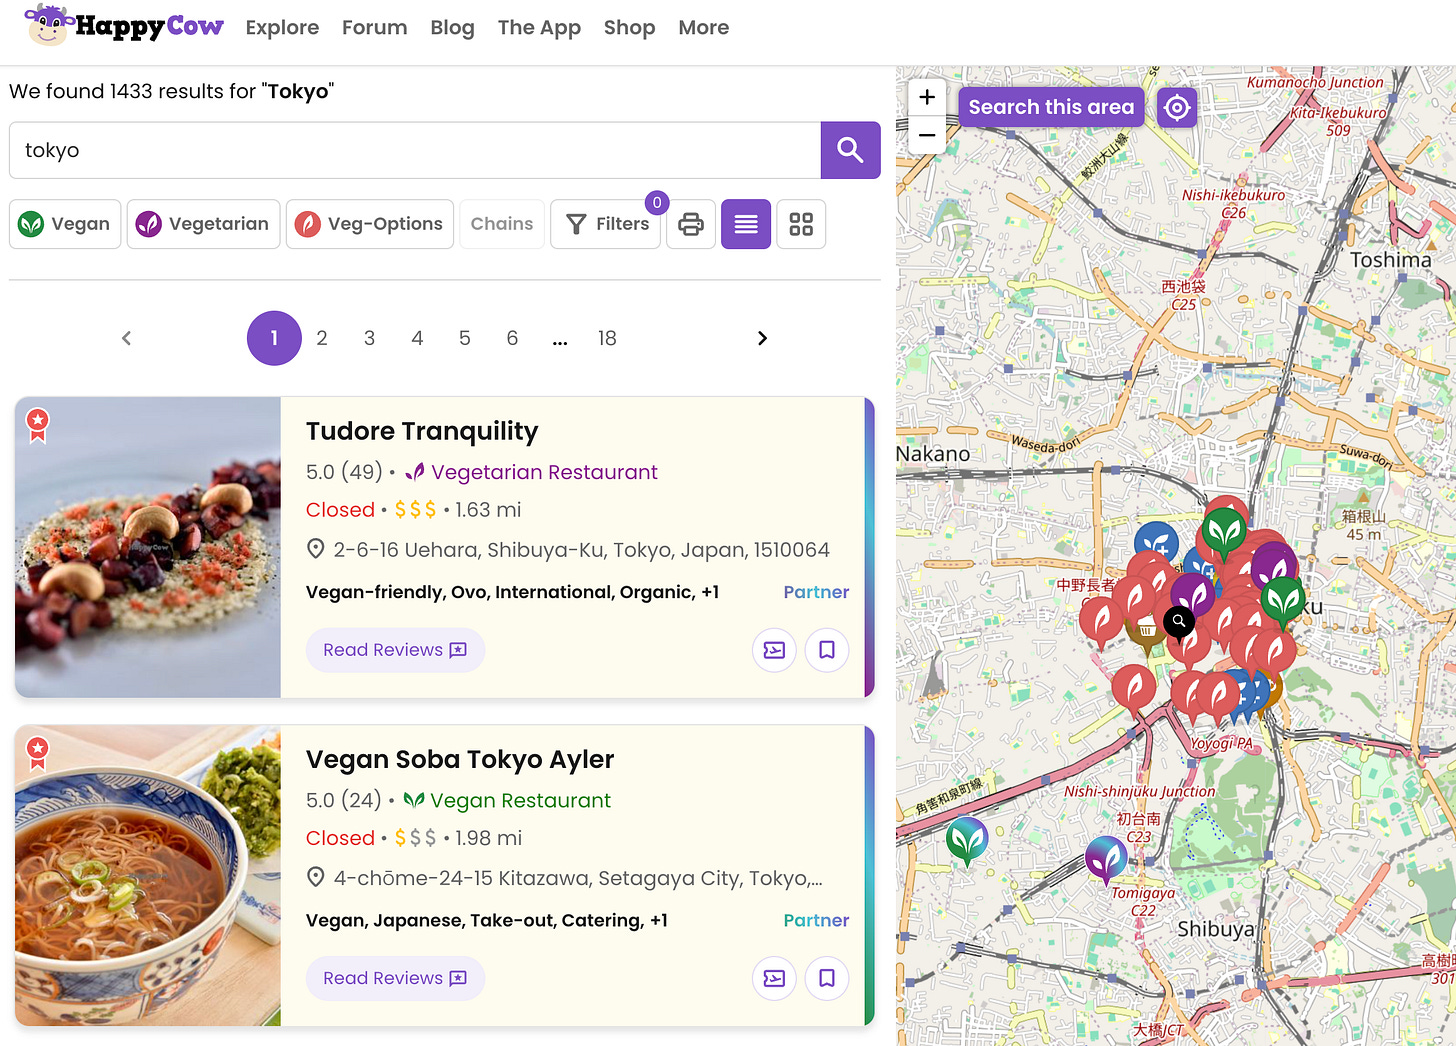
Task: Switch to grid view
Action: [801, 224]
